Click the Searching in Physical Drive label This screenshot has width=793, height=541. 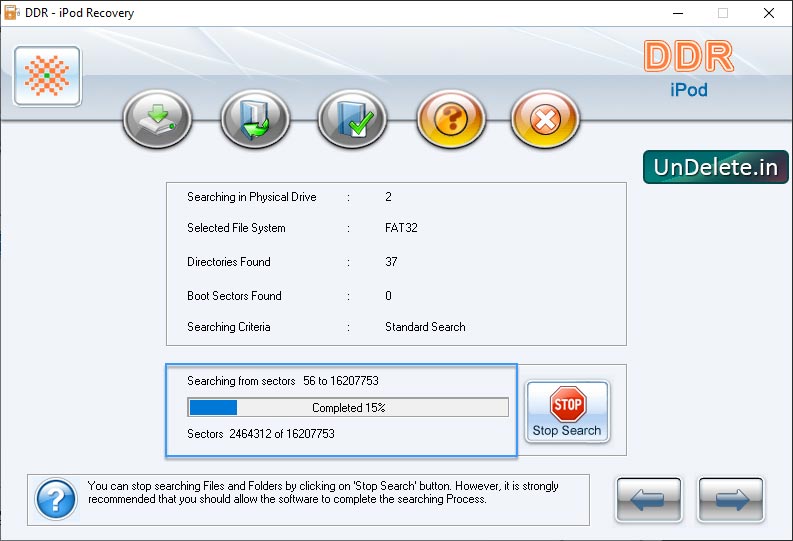(252, 197)
